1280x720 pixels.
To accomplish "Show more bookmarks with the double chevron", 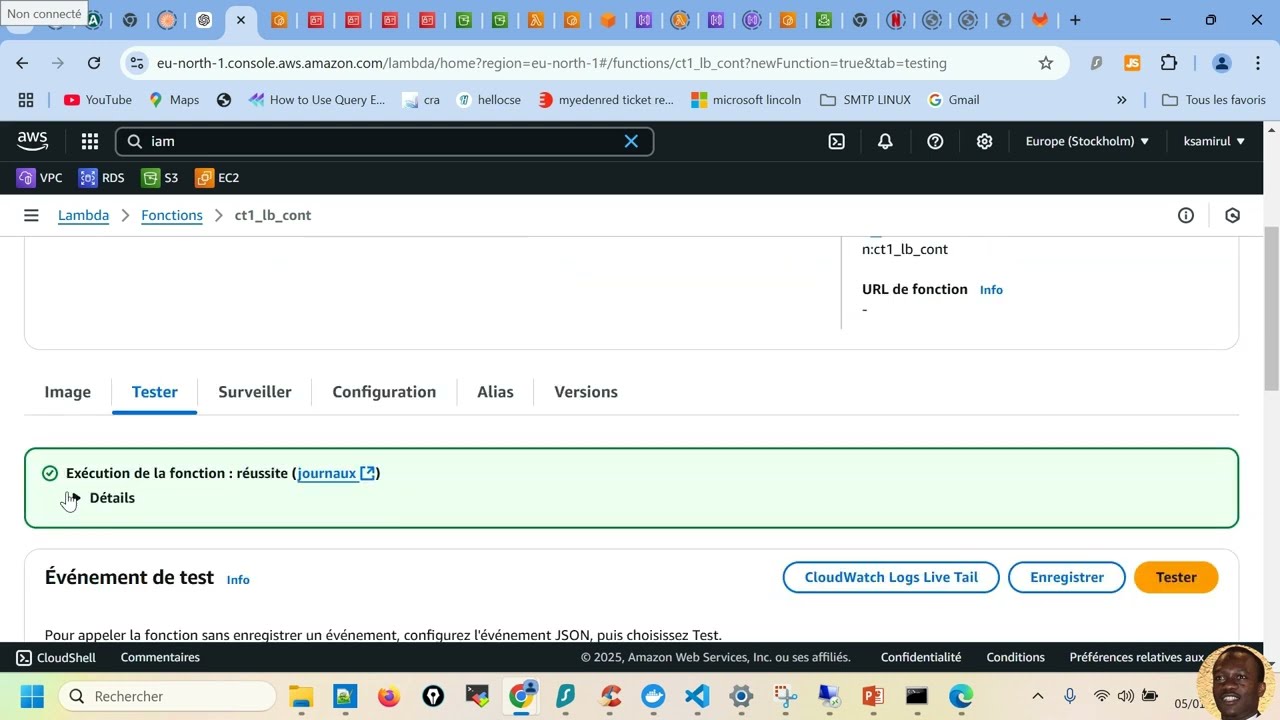I will coord(1121,100).
